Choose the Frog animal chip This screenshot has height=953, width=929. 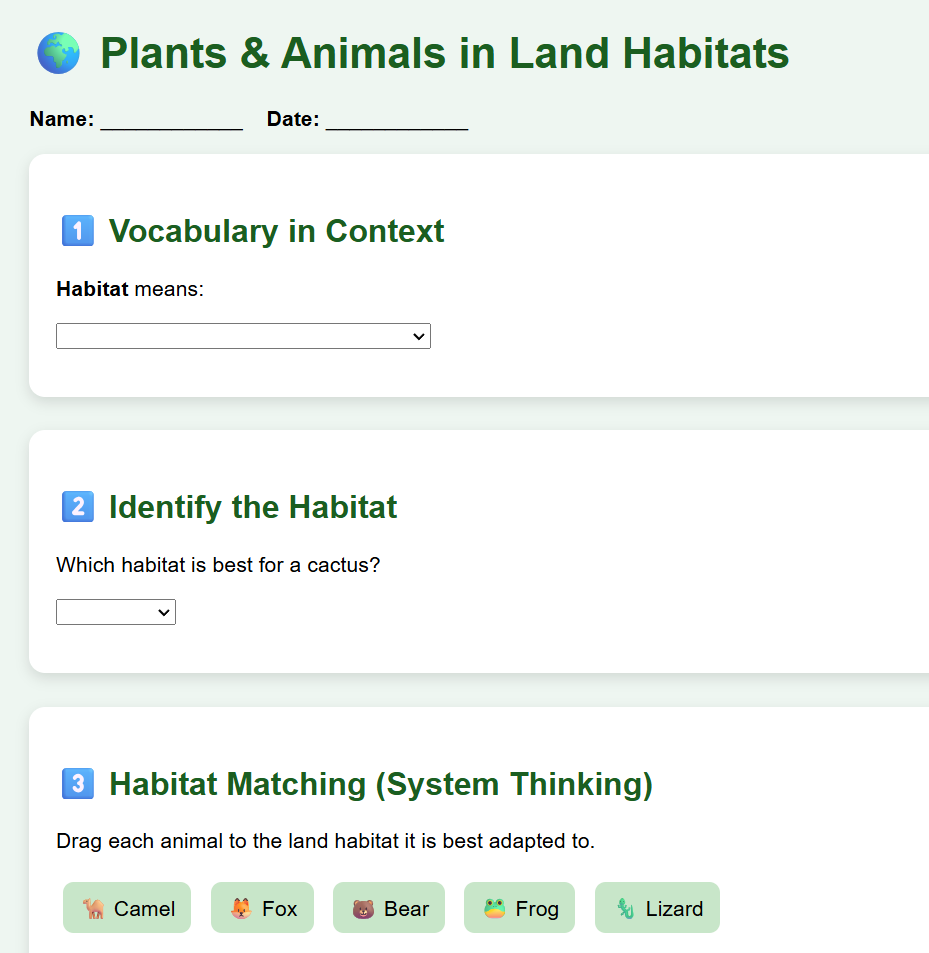(520, 908)
